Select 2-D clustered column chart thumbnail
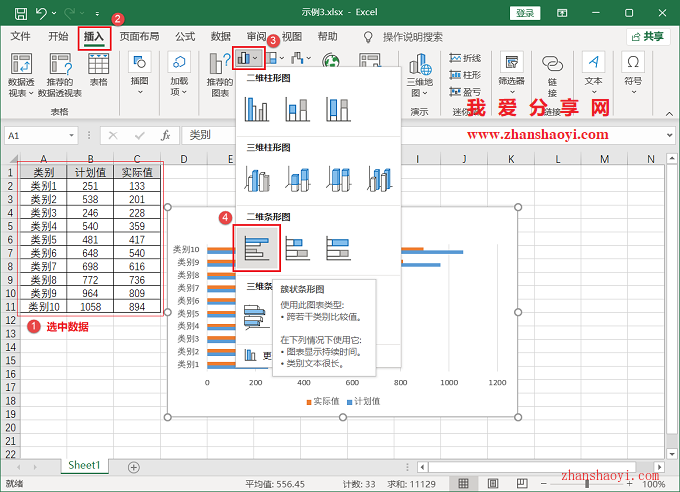 [257, 109]
